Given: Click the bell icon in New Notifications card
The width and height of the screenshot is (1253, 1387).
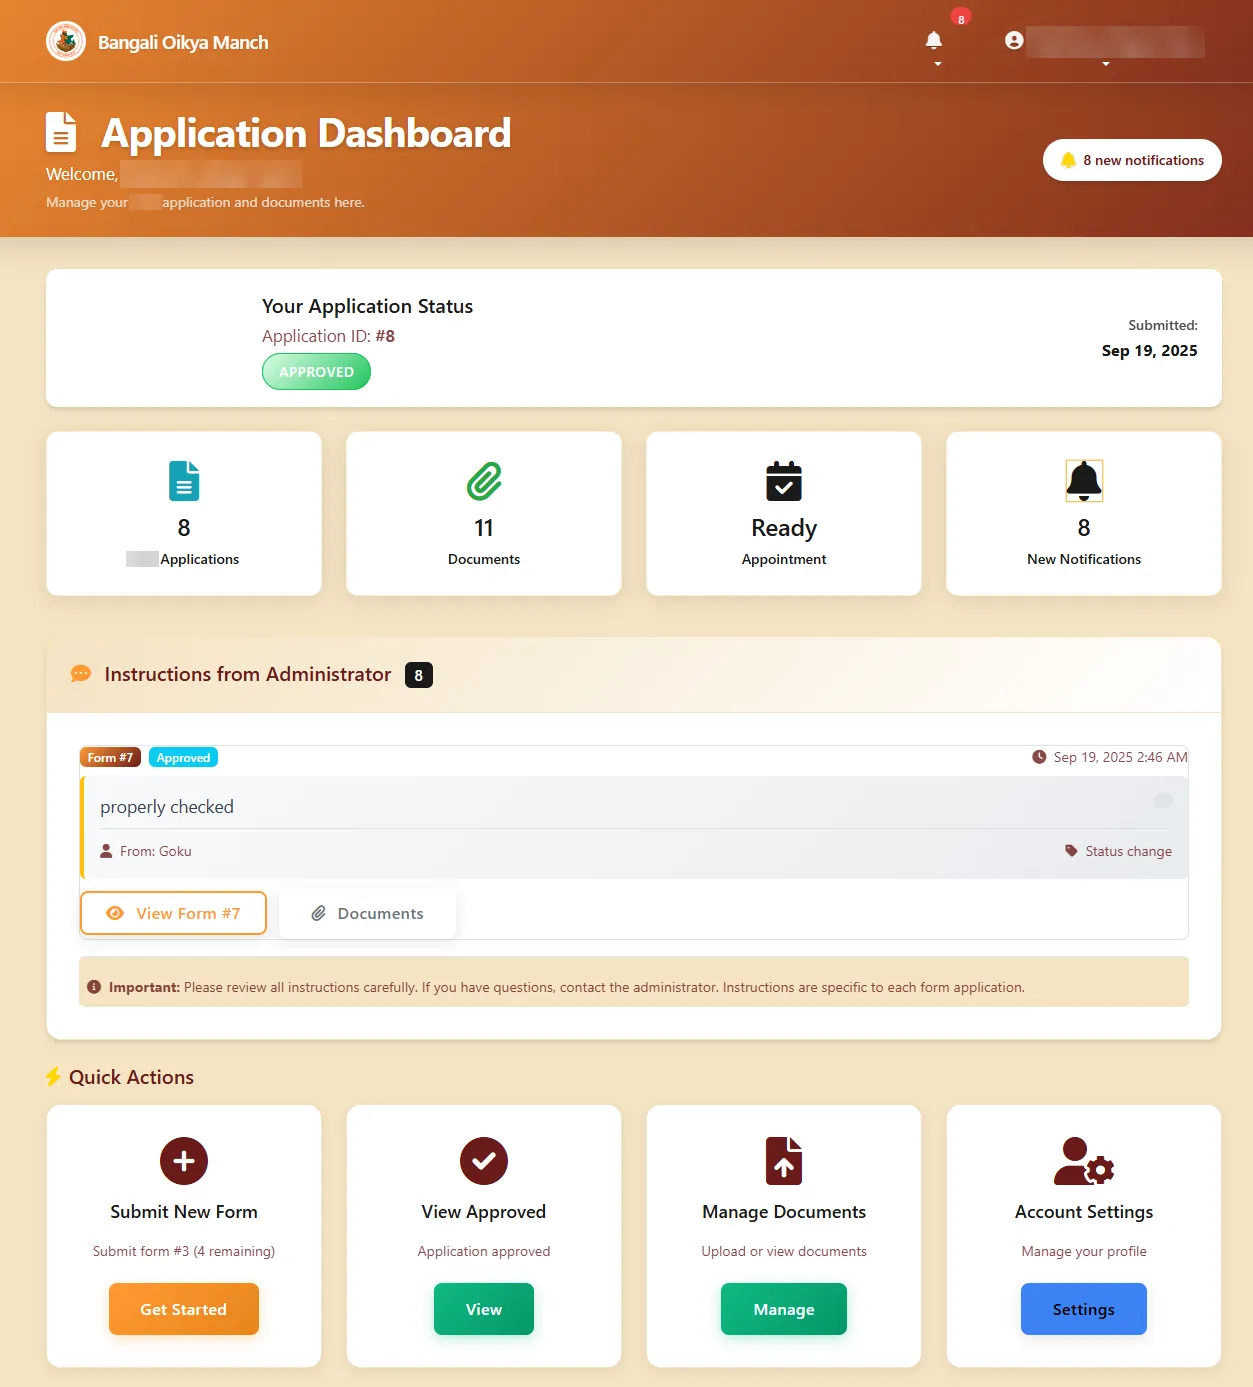Looking at the screenshot, I should point(1084,480).
